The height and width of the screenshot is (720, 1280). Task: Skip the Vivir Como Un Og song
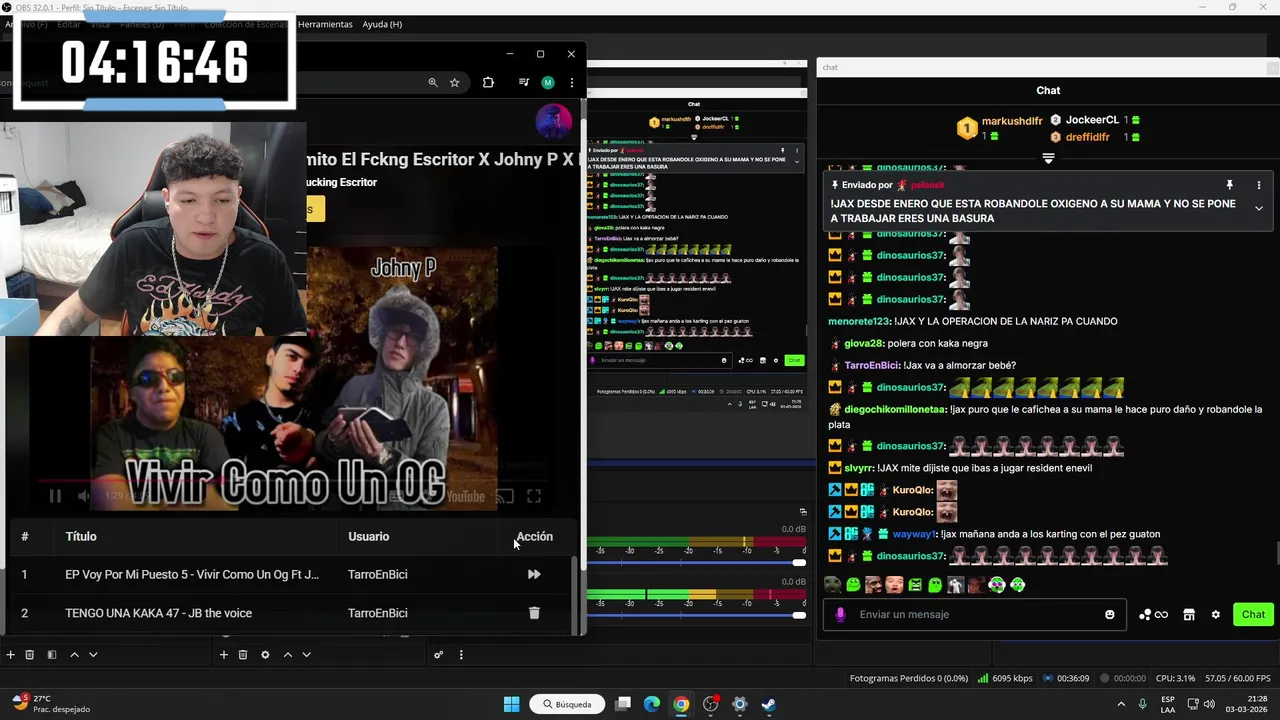tap(534, 574)
